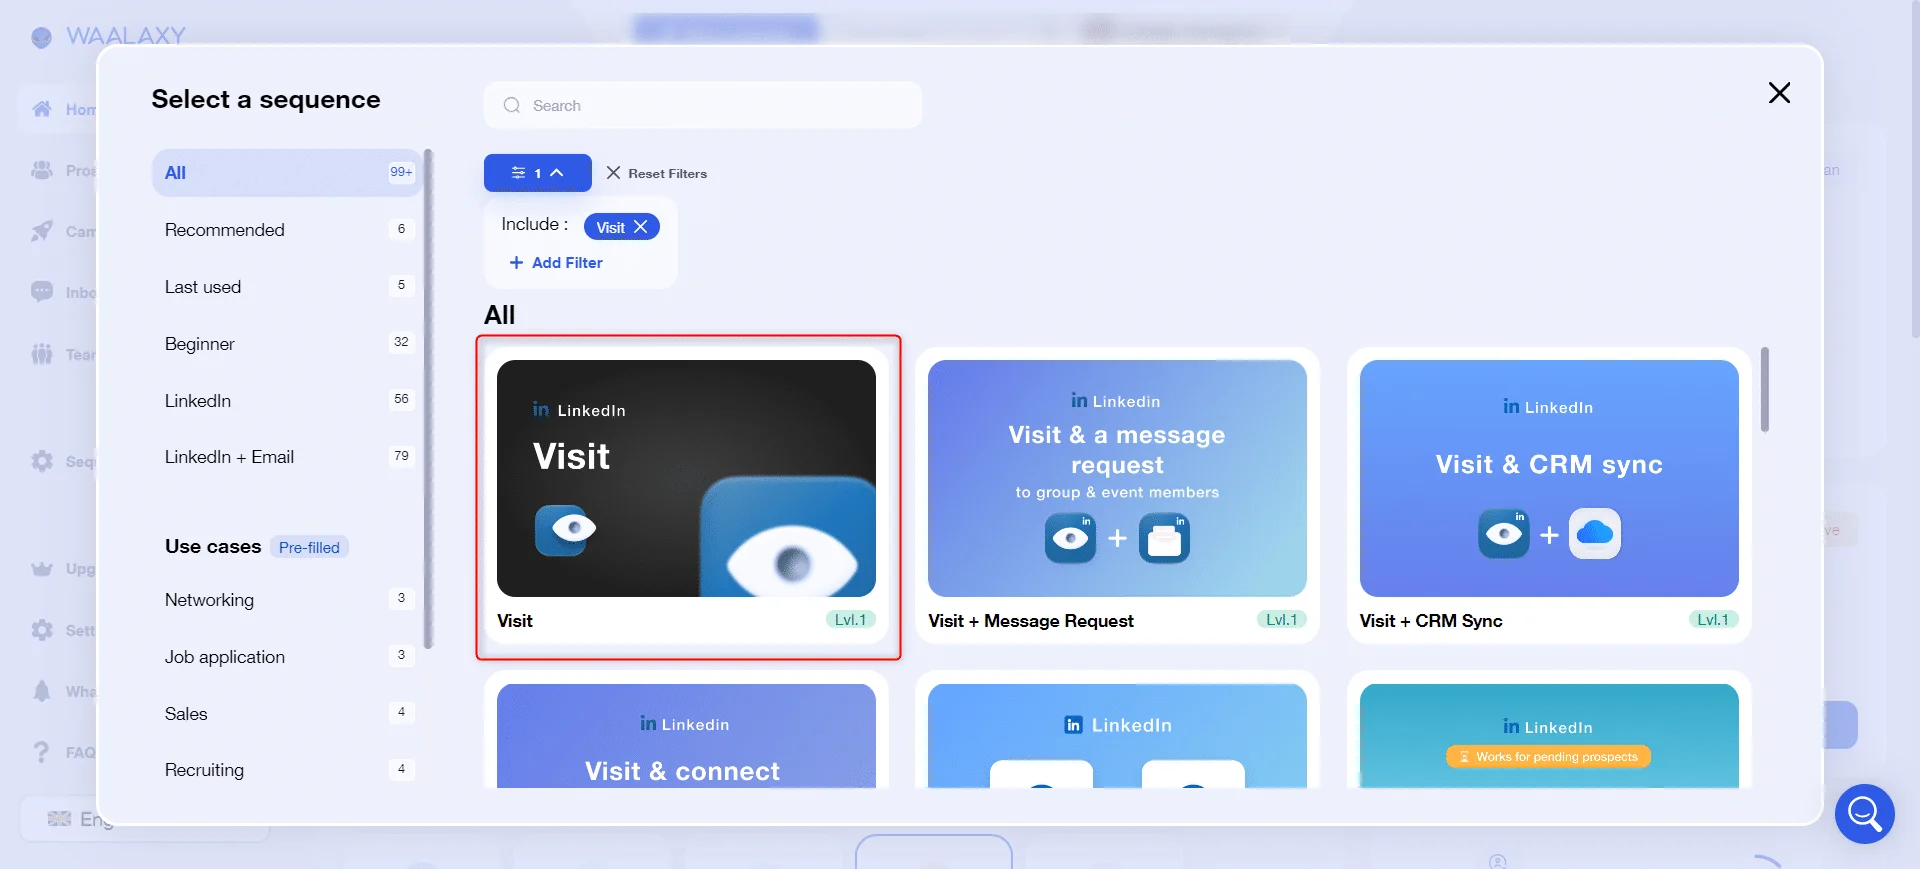Image resolution: width=1920 pixels, height=869 pixels.
Task: Select the LinkedIn + Email category
Action: click(x=287, y=457)
